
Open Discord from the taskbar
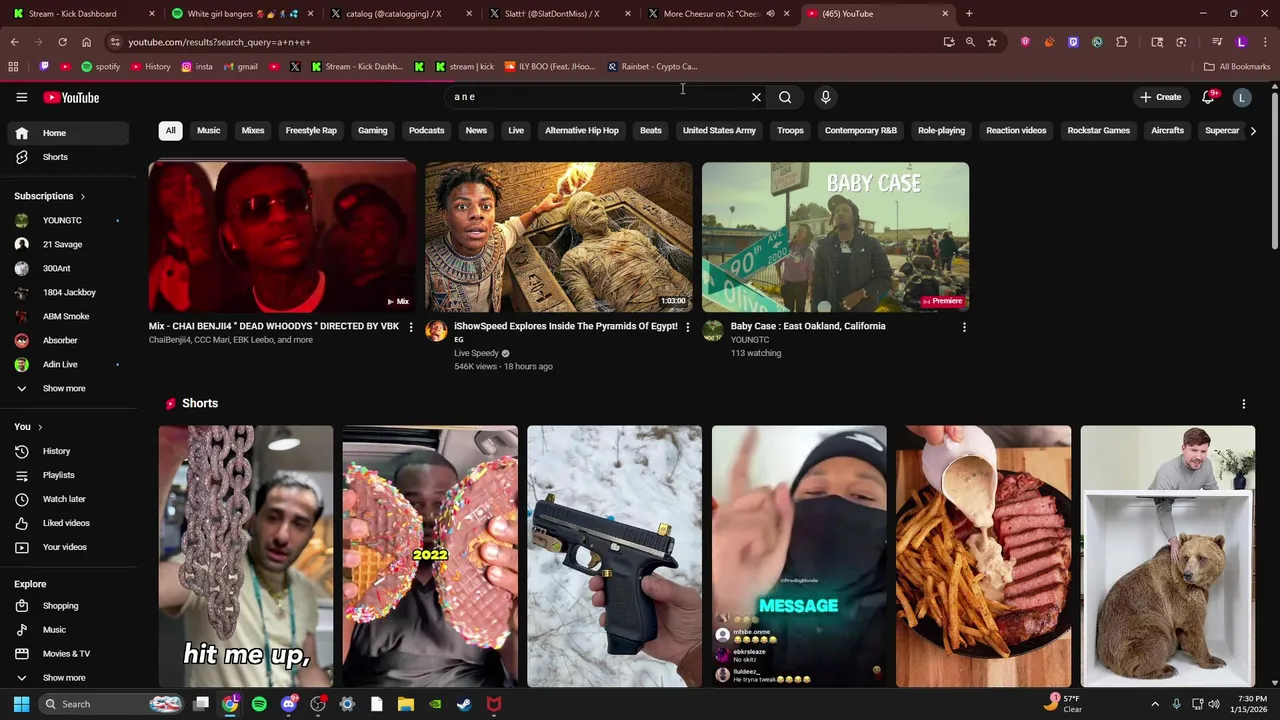[x=289, y=704]
